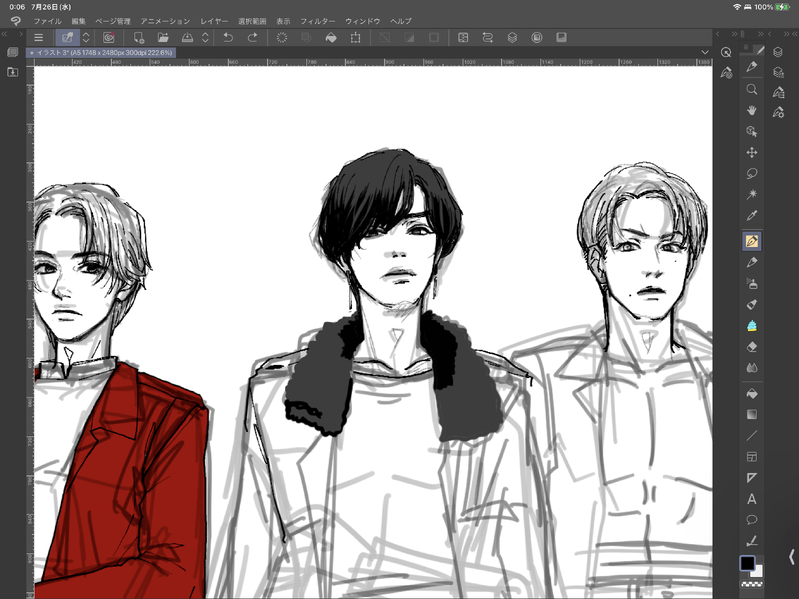The image size is (799, 599).
Task: Select the Eyedropper tool
Action: click(752, 215)
